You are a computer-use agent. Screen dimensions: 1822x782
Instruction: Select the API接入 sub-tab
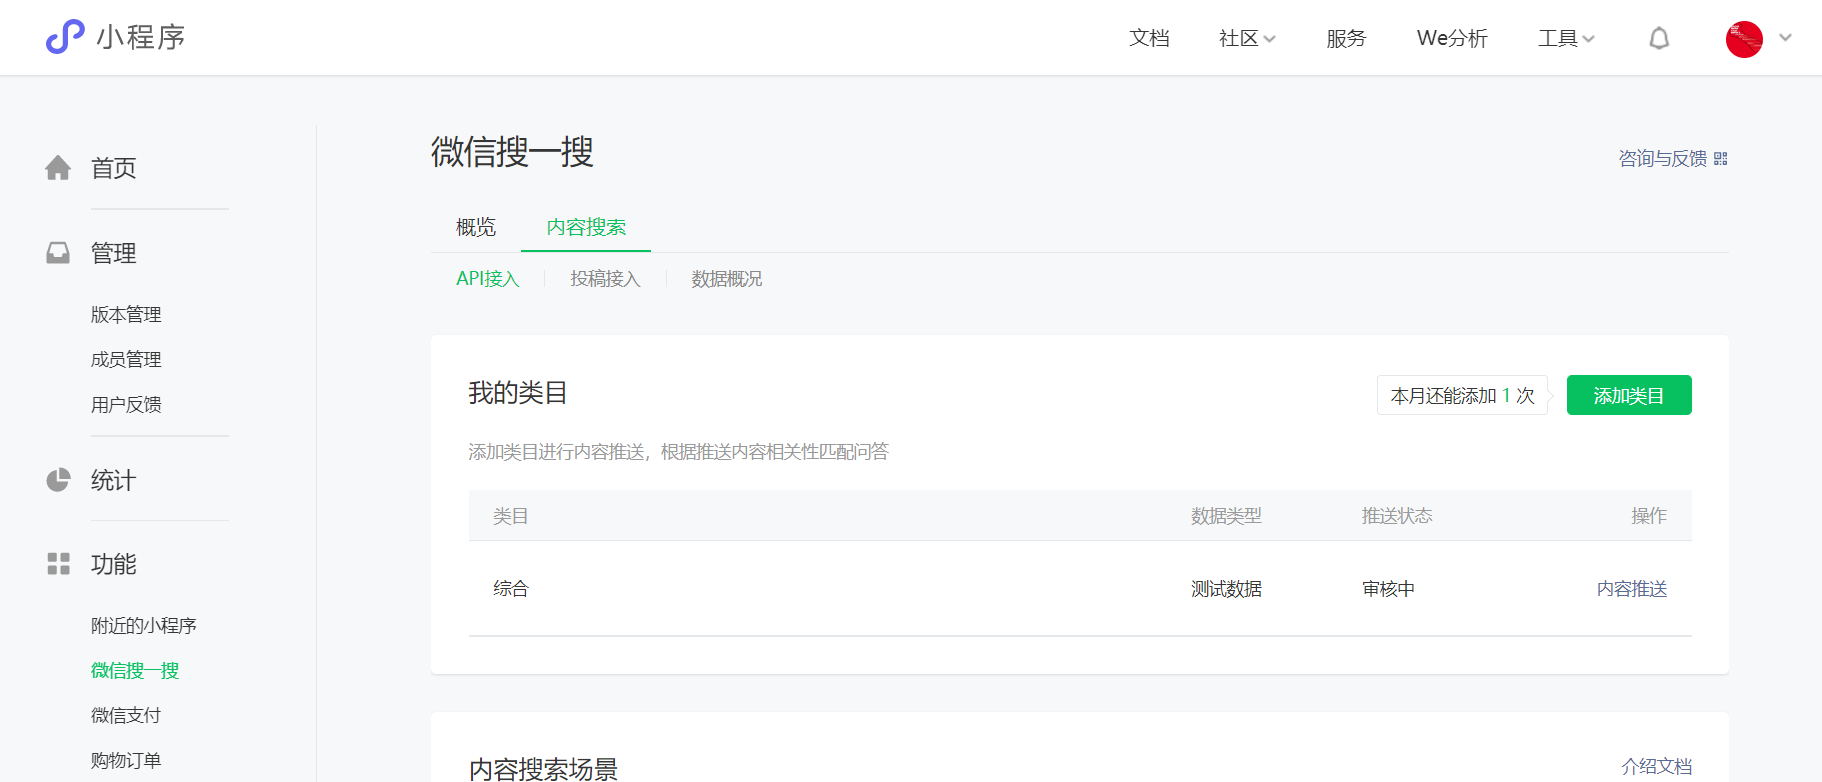(488, 279)
